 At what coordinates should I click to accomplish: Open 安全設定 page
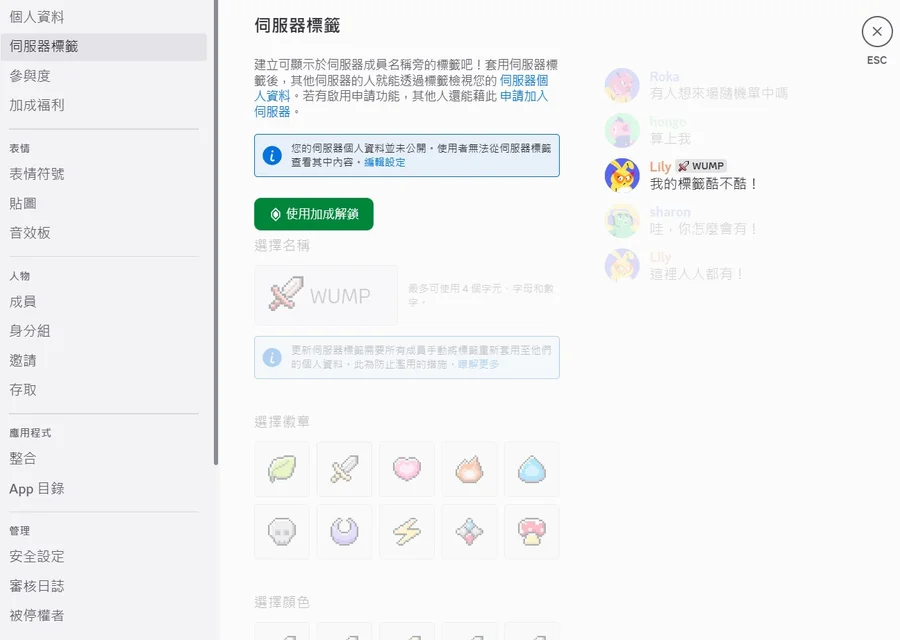tap(104, 556)
